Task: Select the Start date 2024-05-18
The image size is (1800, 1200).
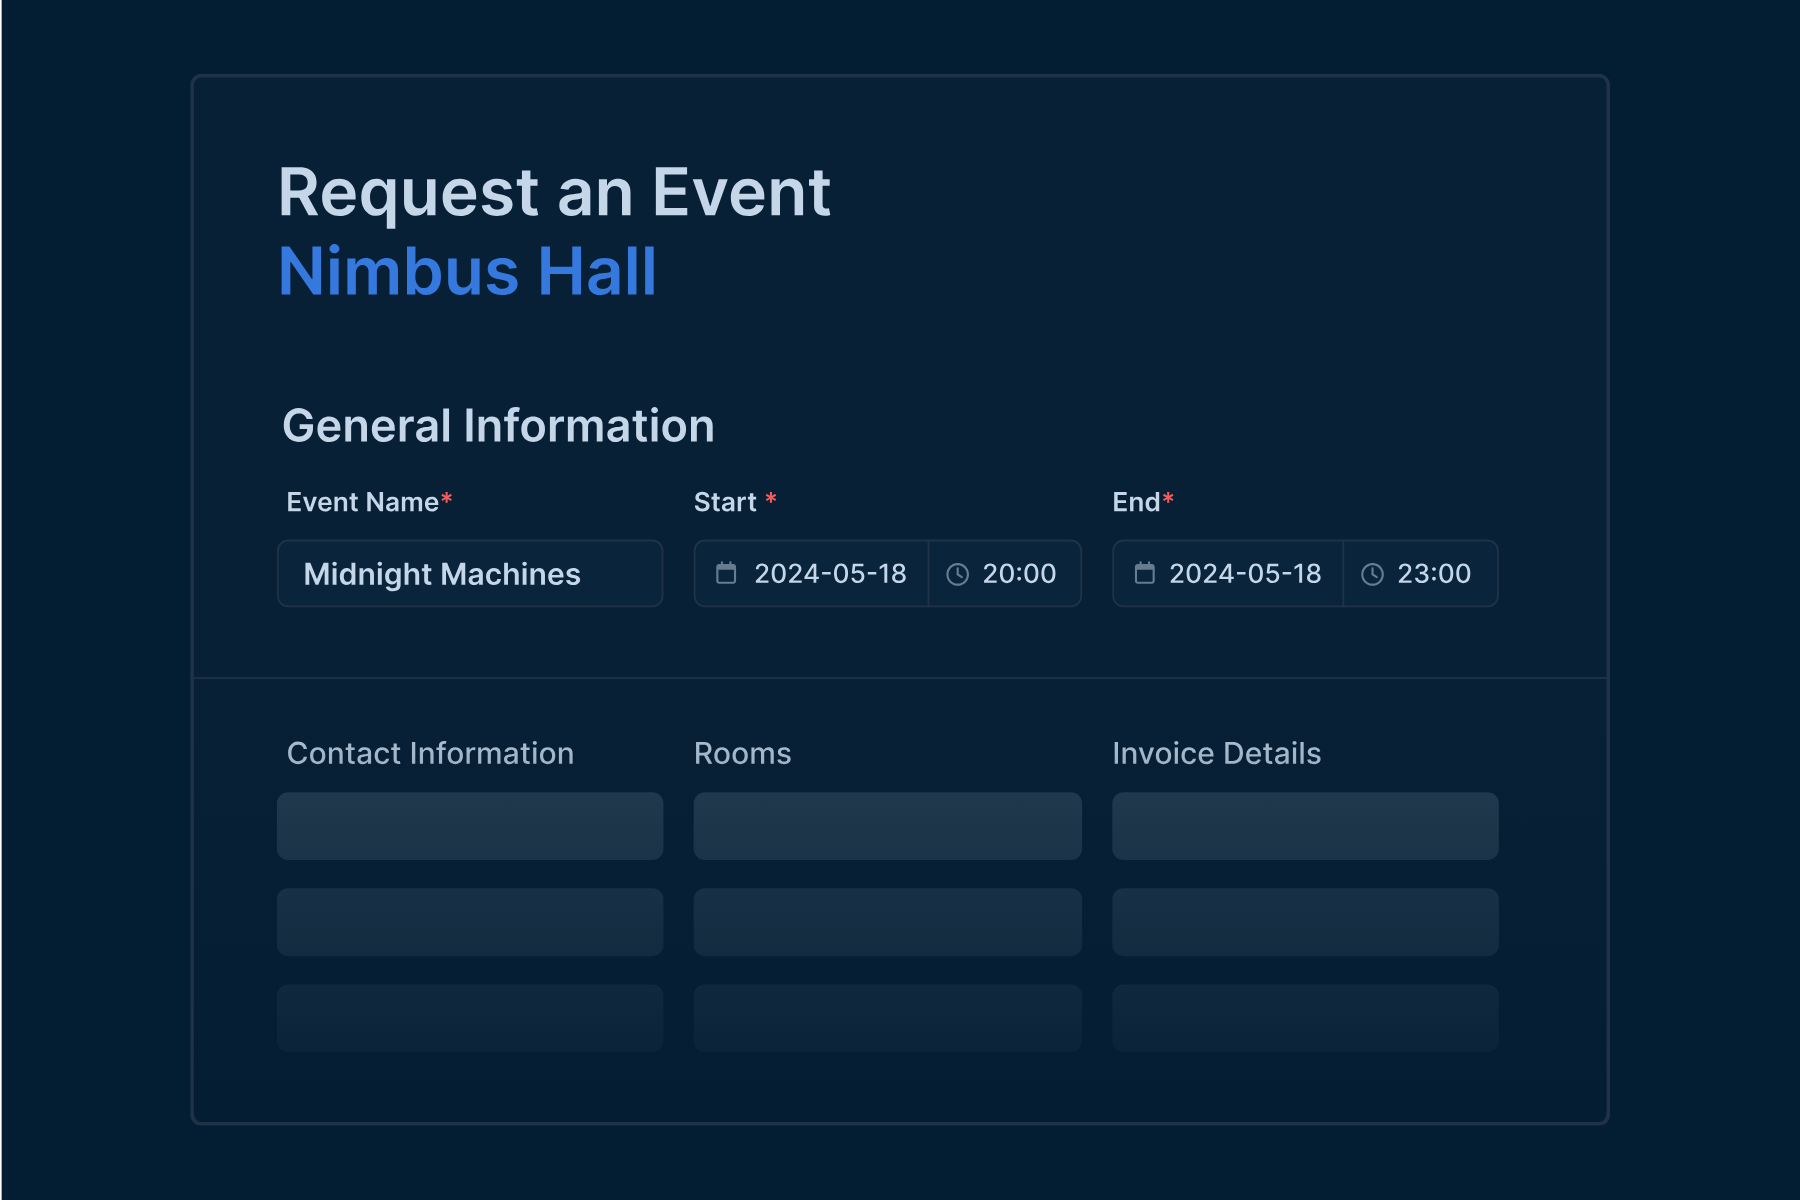Action: [830, 573]
